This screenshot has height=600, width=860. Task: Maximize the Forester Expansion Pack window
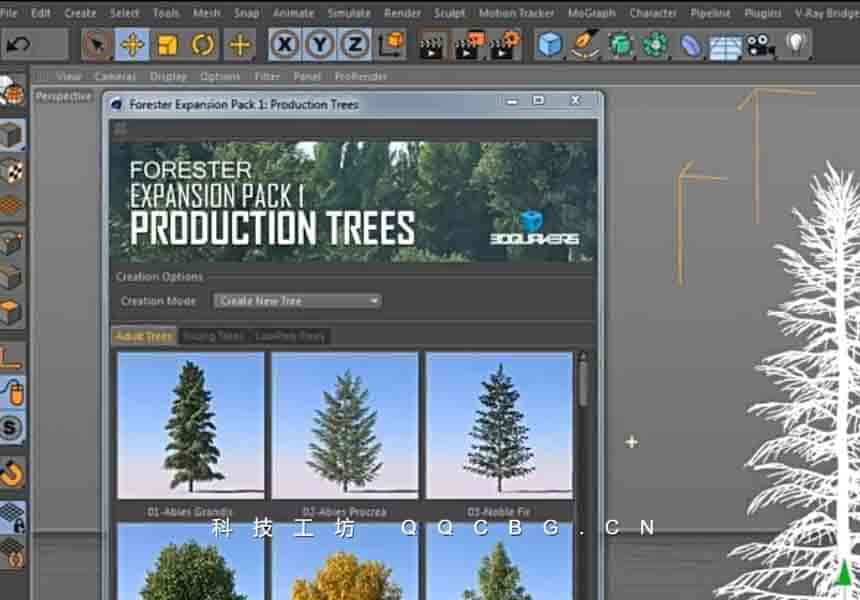point(539,100)
